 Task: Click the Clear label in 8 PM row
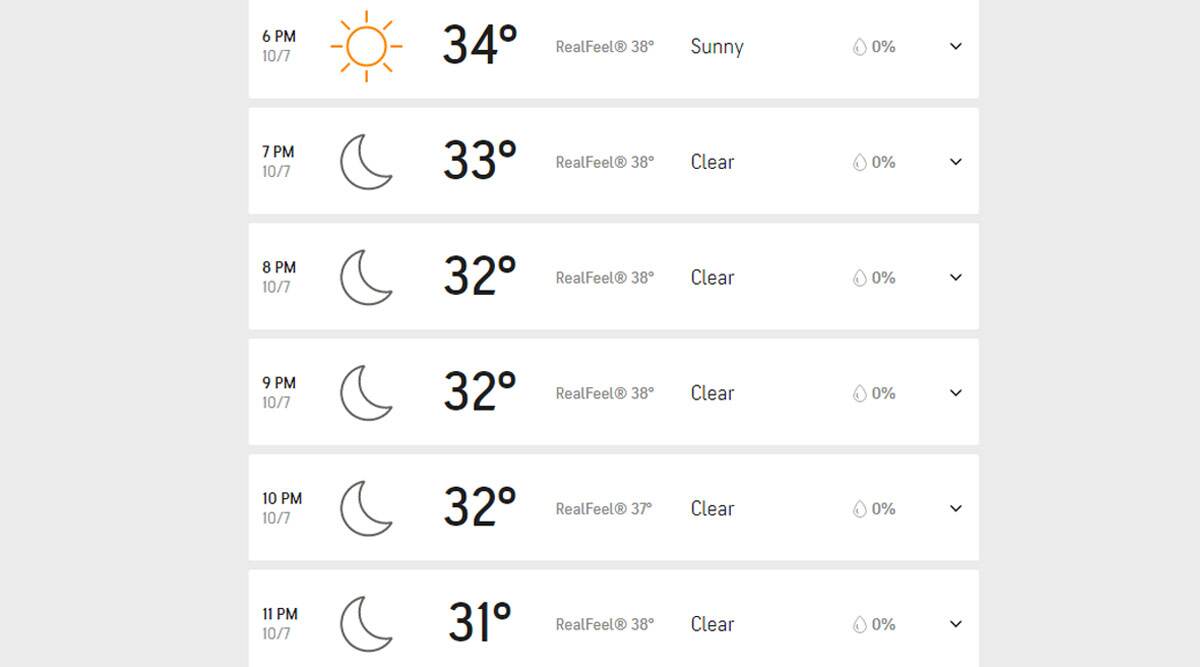[x=713, y=278]
